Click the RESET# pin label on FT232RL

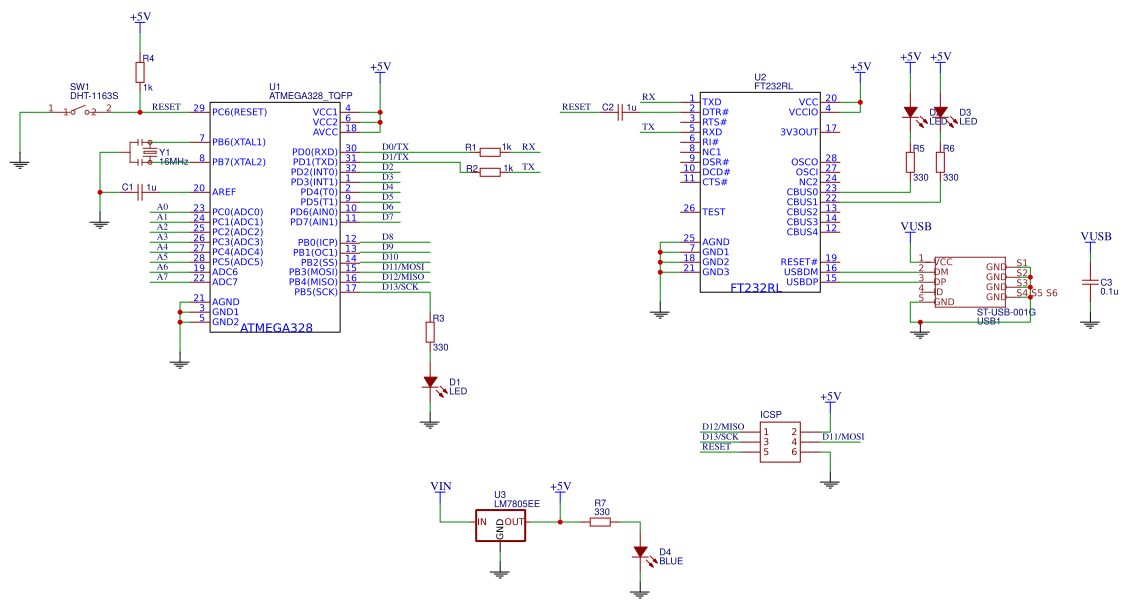(799, 262)
